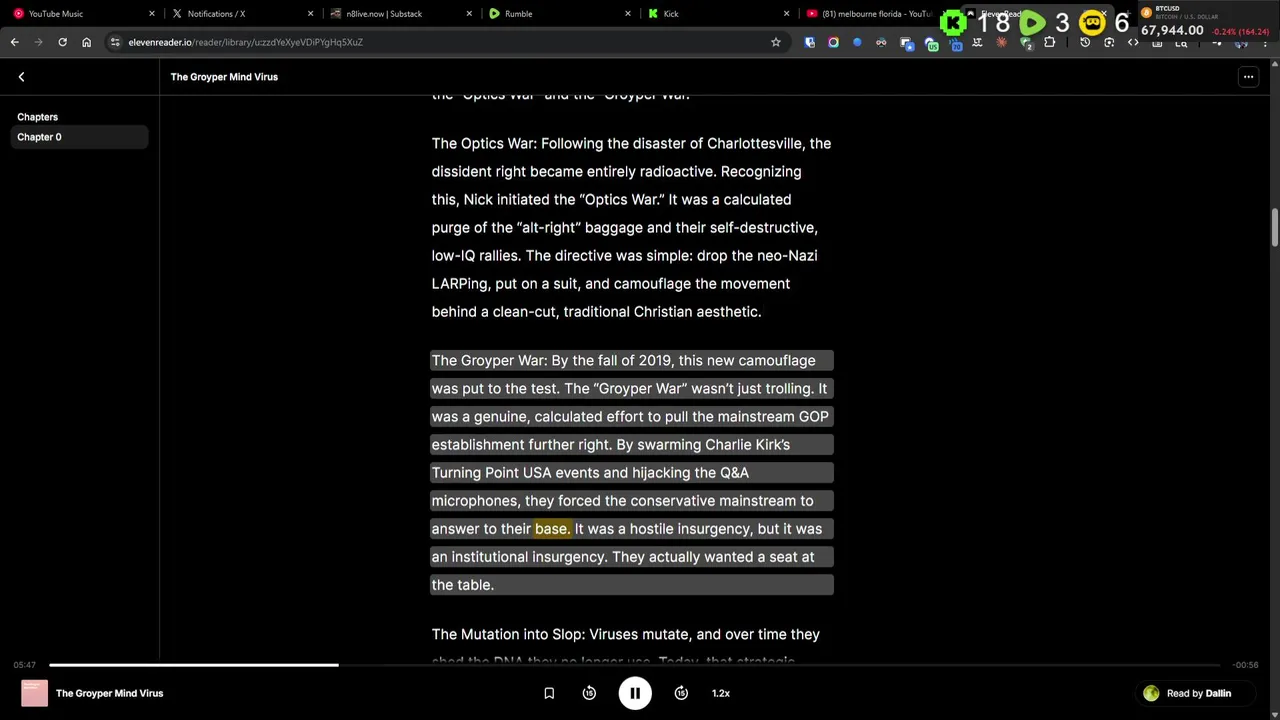1280x720 pixels.
Task: Bookmark this page with the star icon
Action: tap(775, 42)
